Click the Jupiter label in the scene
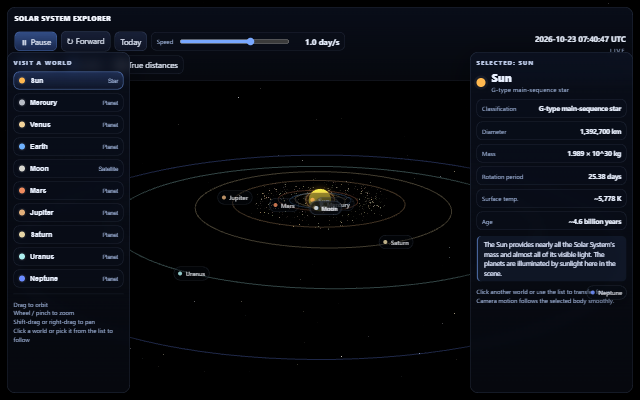The width and height of the screenshot is (640, 400). pos(235,198)
